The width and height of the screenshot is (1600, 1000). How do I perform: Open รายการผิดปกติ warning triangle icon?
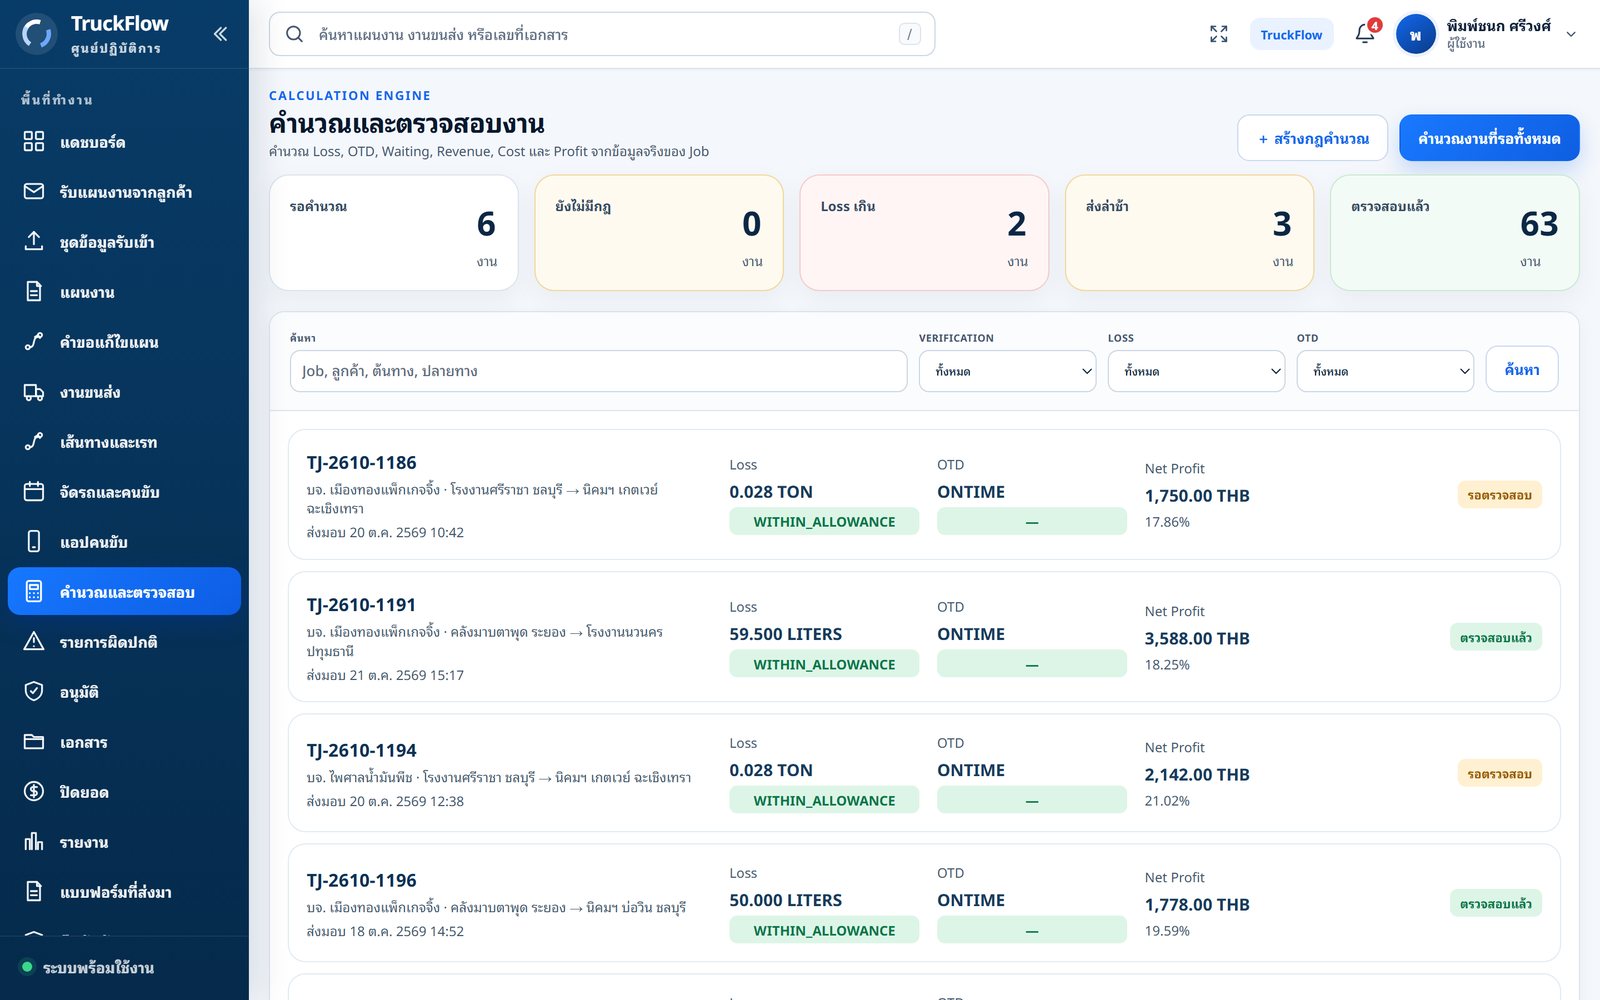pyautogui.click(x=34, y=642)
